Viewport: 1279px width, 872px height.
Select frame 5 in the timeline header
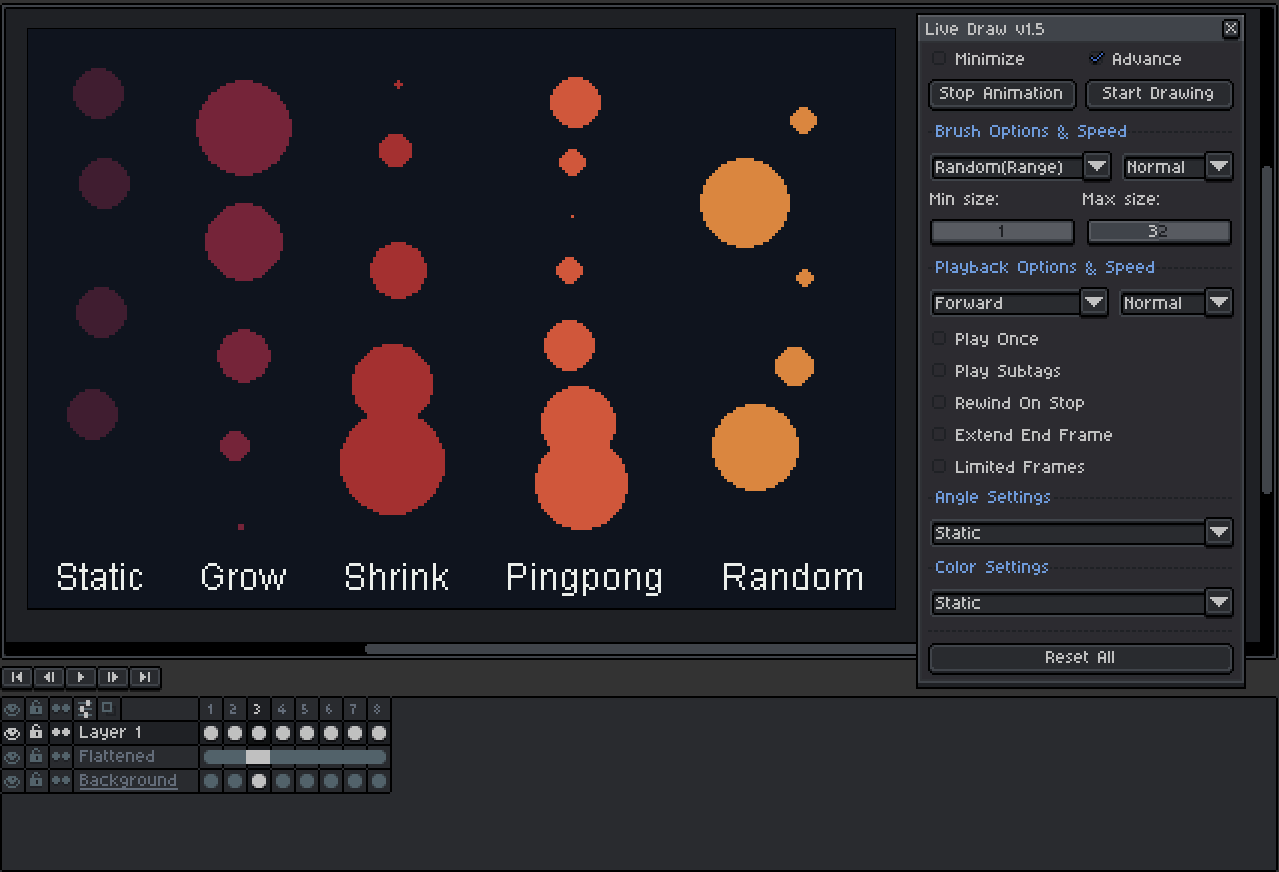tap(307, 709)
